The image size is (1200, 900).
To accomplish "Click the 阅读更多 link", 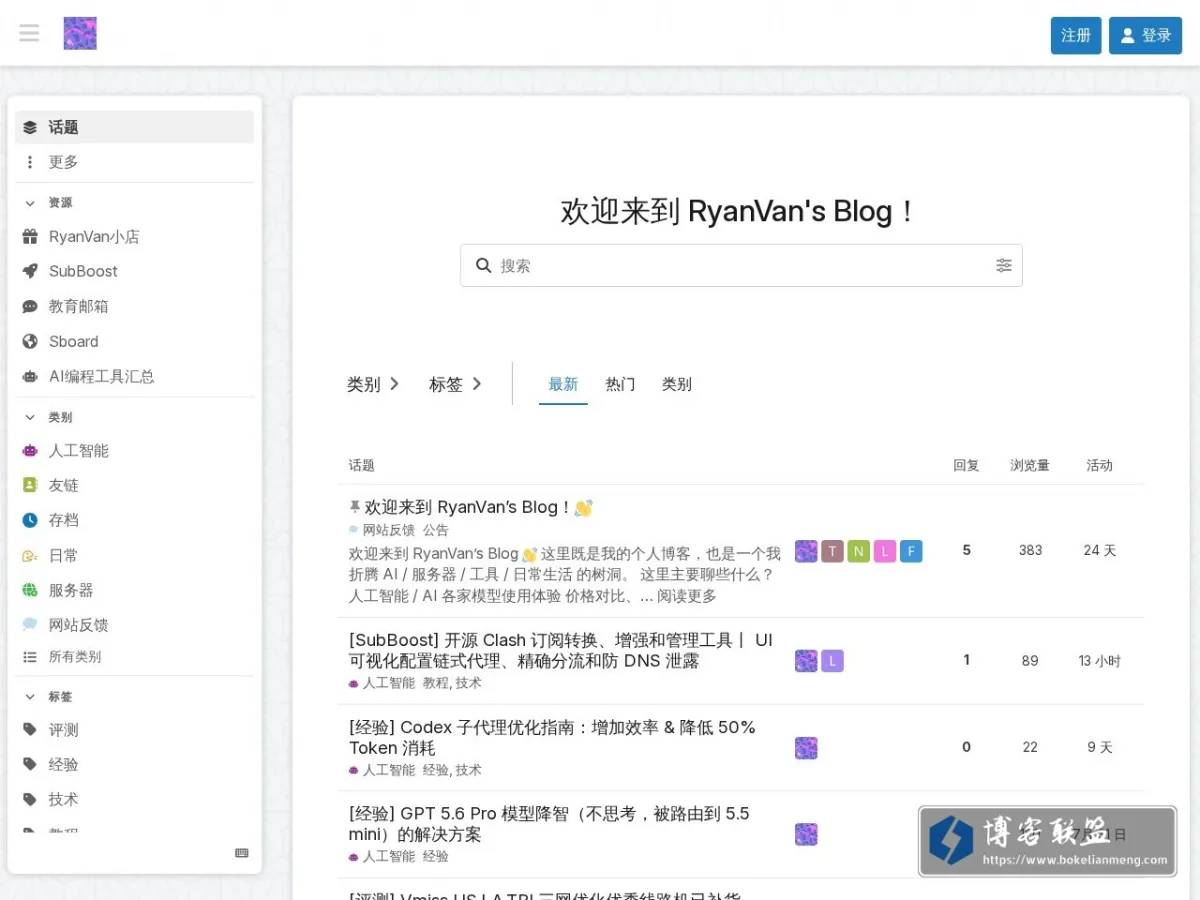I will 687,595.
